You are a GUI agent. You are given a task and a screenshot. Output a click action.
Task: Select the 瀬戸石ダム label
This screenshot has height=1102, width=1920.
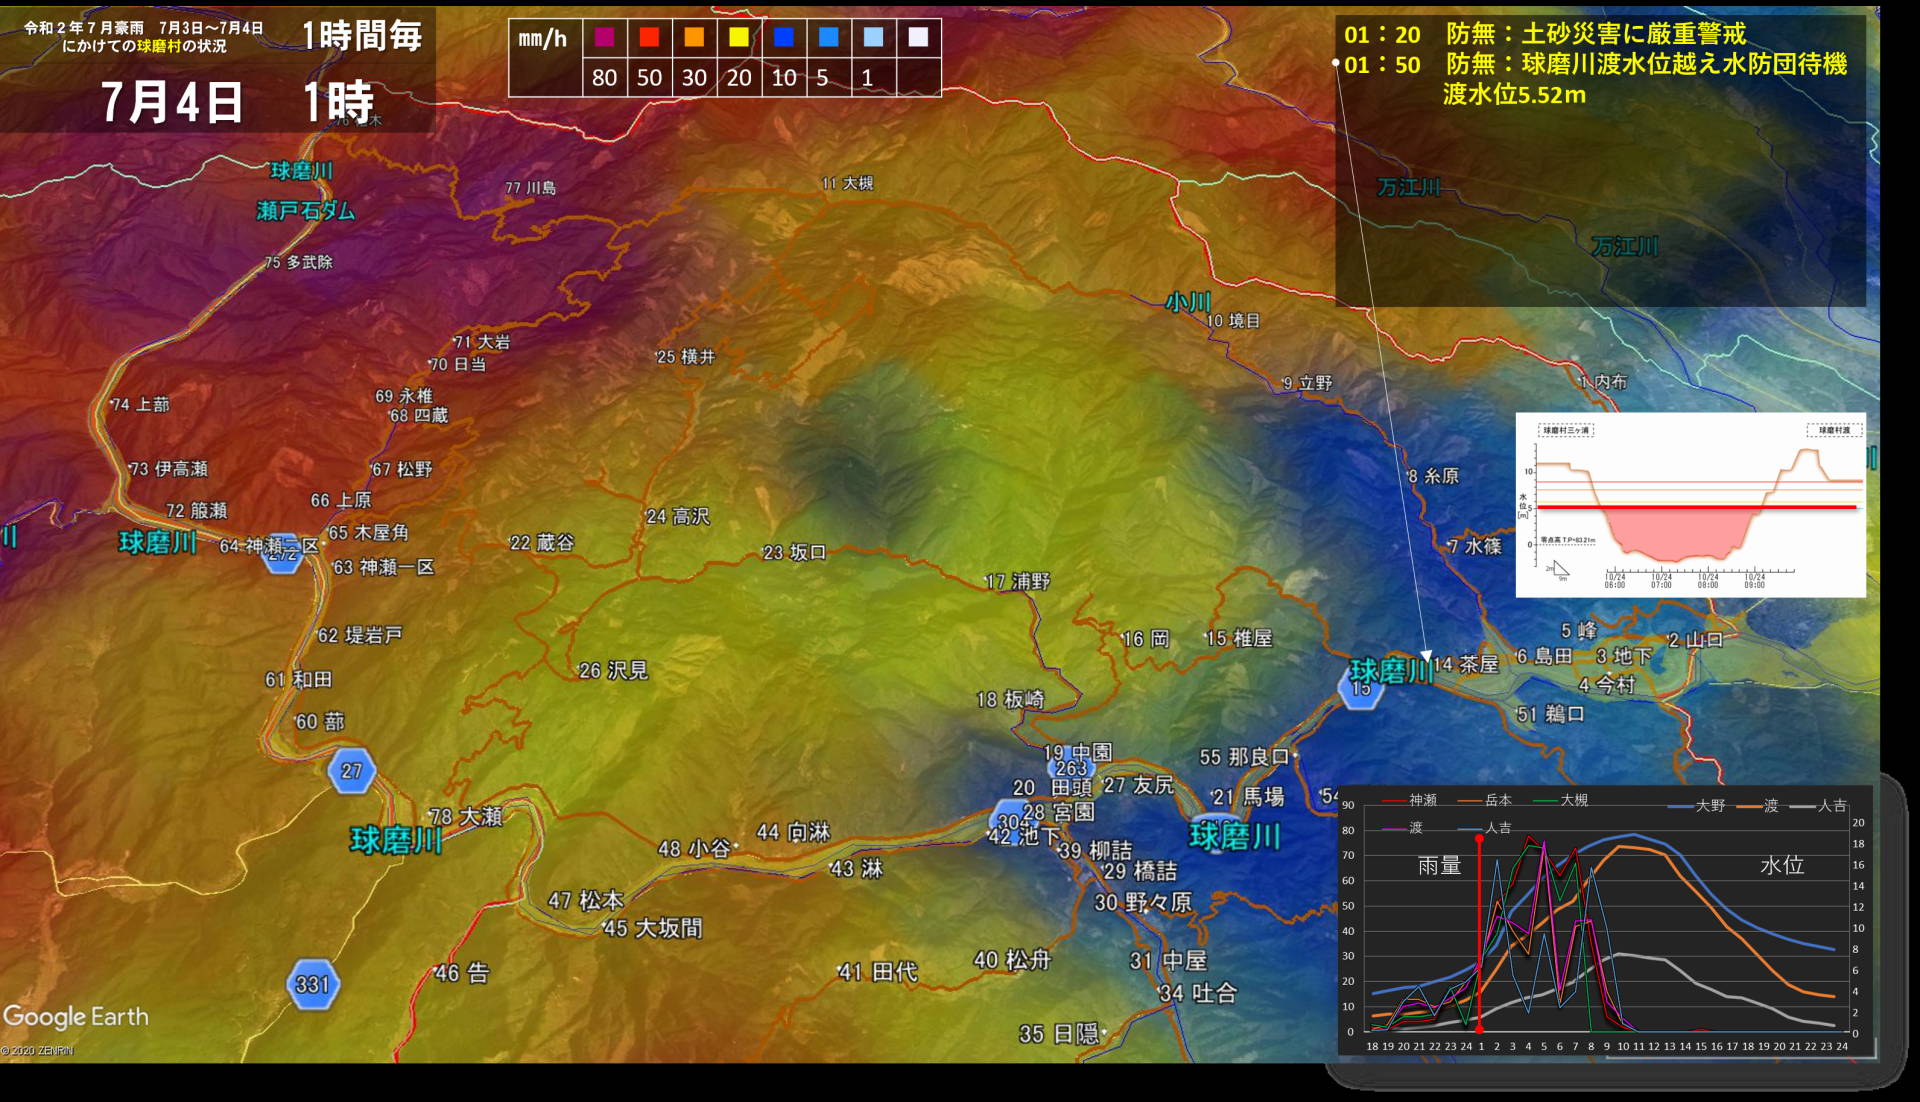click(305, 211)
